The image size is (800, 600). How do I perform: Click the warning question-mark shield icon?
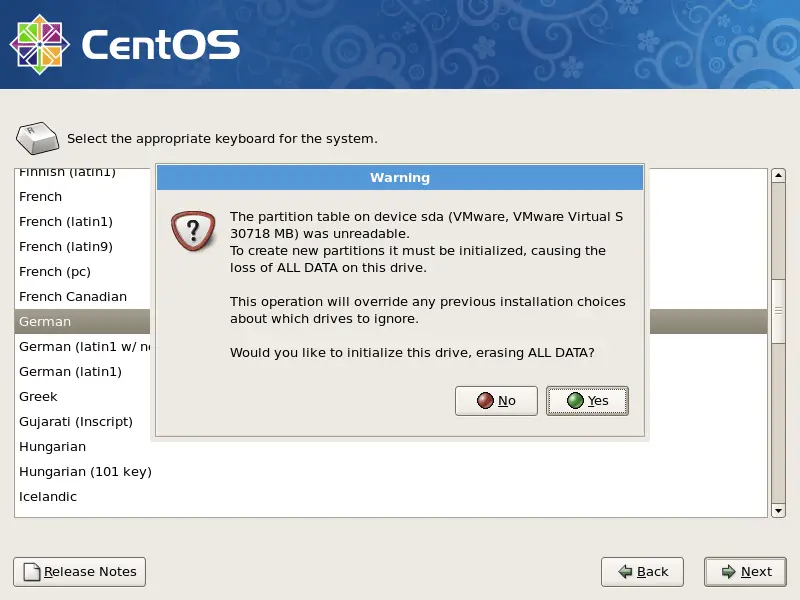pos(193,231)
